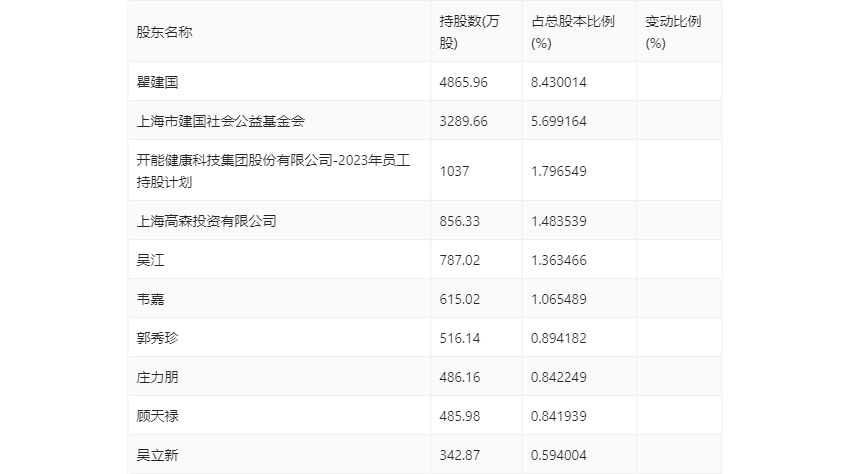Select the percentage 0.841939
Image resolution: width=850 pixels, height=474 pixels.
coord(559,416)
